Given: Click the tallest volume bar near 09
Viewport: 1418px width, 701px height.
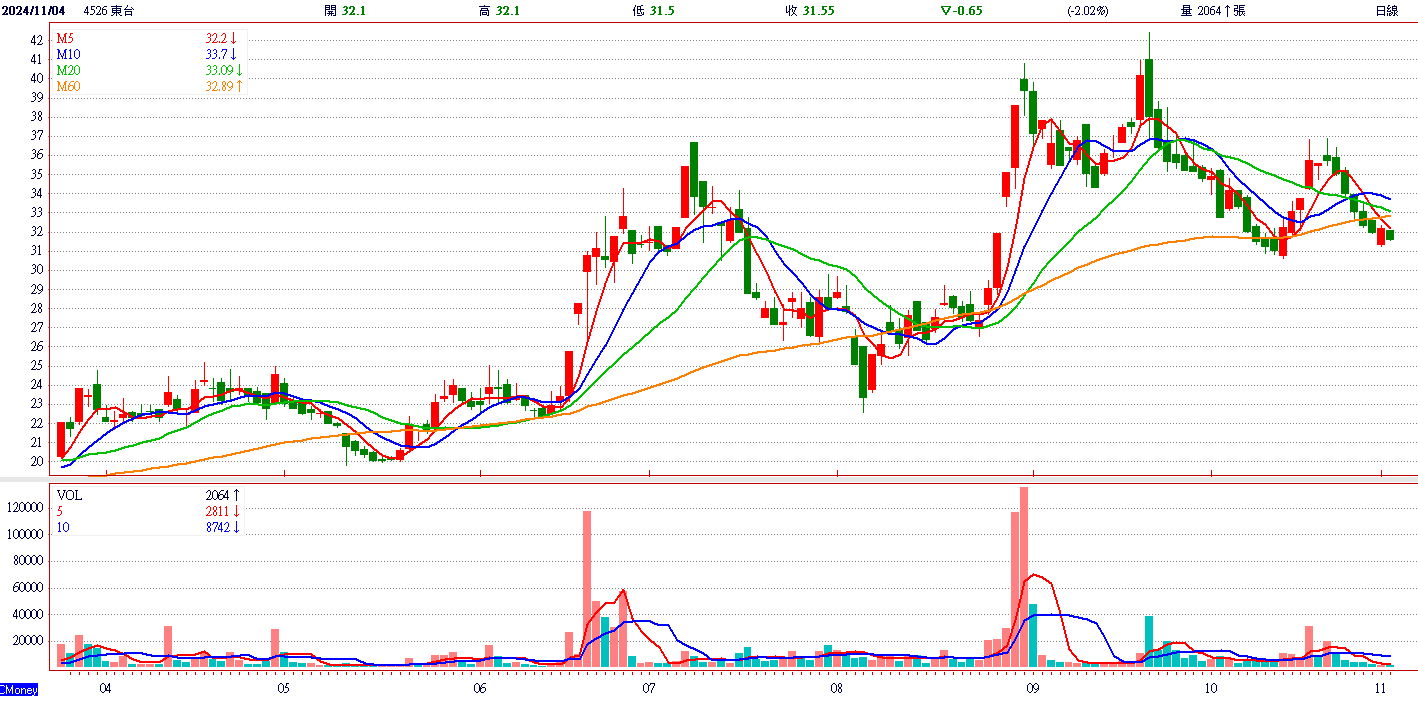Looking at the screenshot, I should 1024,577.
